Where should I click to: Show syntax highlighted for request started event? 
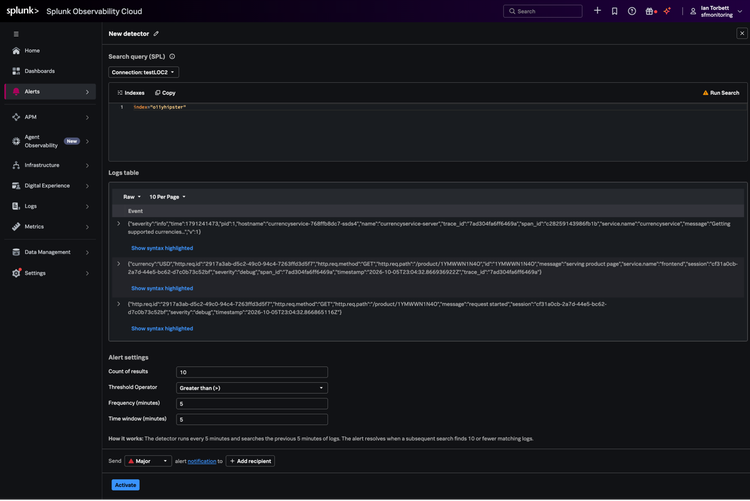(x=162, y=328)
